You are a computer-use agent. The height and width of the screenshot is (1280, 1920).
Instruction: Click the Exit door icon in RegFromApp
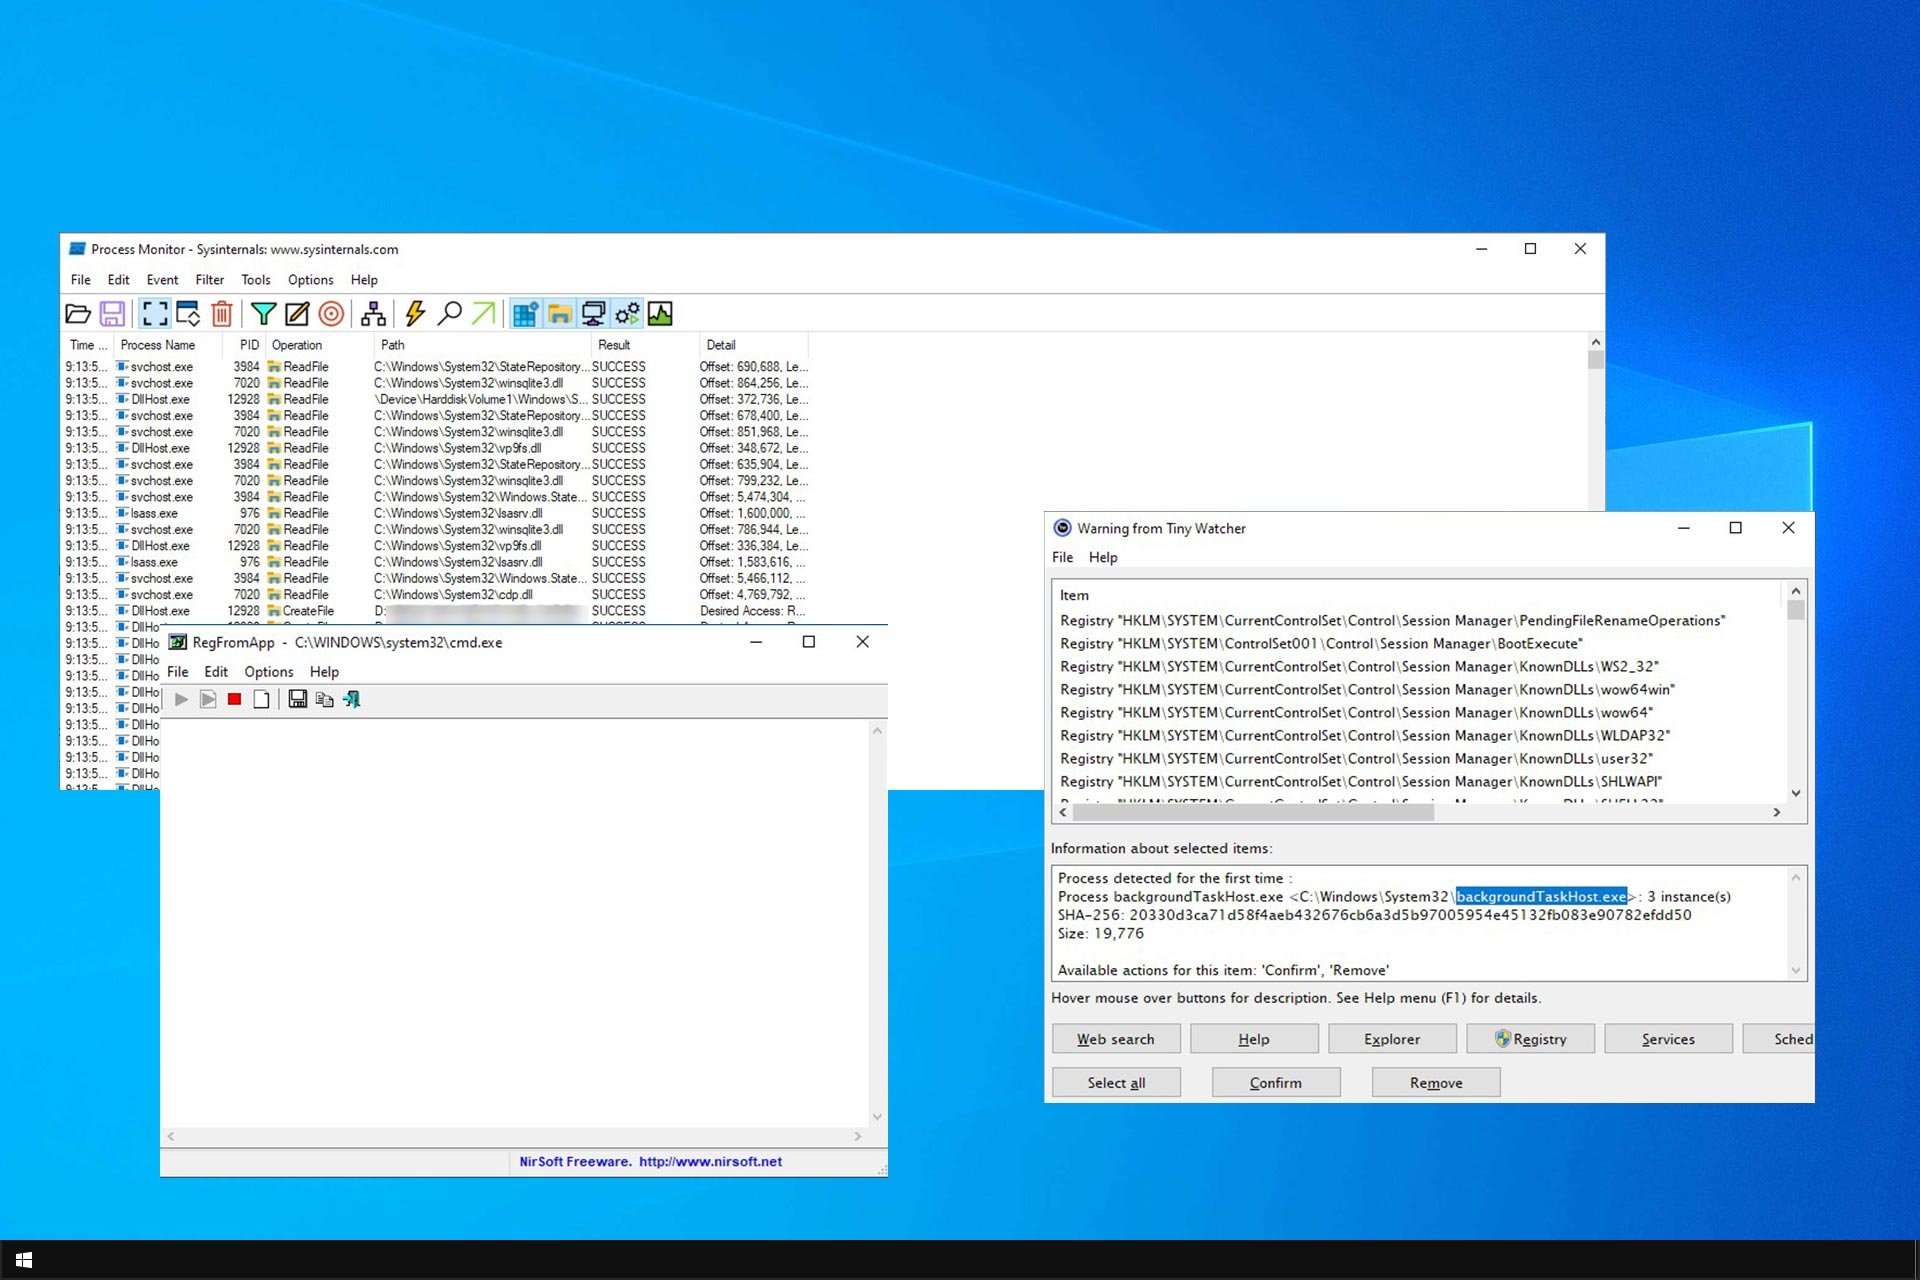point(351,699)
